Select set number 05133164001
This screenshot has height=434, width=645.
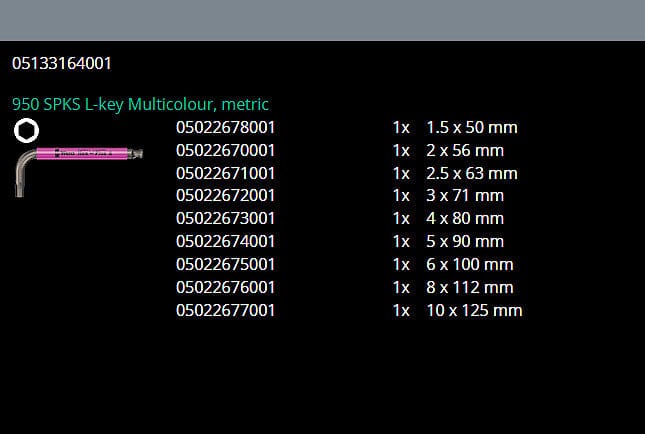(62, 63)
